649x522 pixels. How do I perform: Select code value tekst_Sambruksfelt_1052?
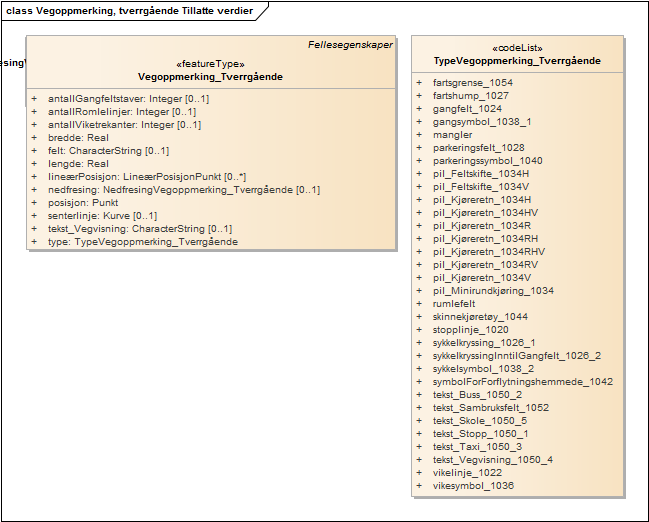490,408
